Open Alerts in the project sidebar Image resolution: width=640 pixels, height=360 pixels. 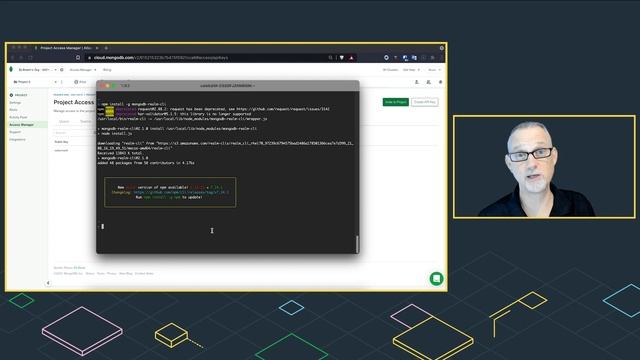pos(13,110)
